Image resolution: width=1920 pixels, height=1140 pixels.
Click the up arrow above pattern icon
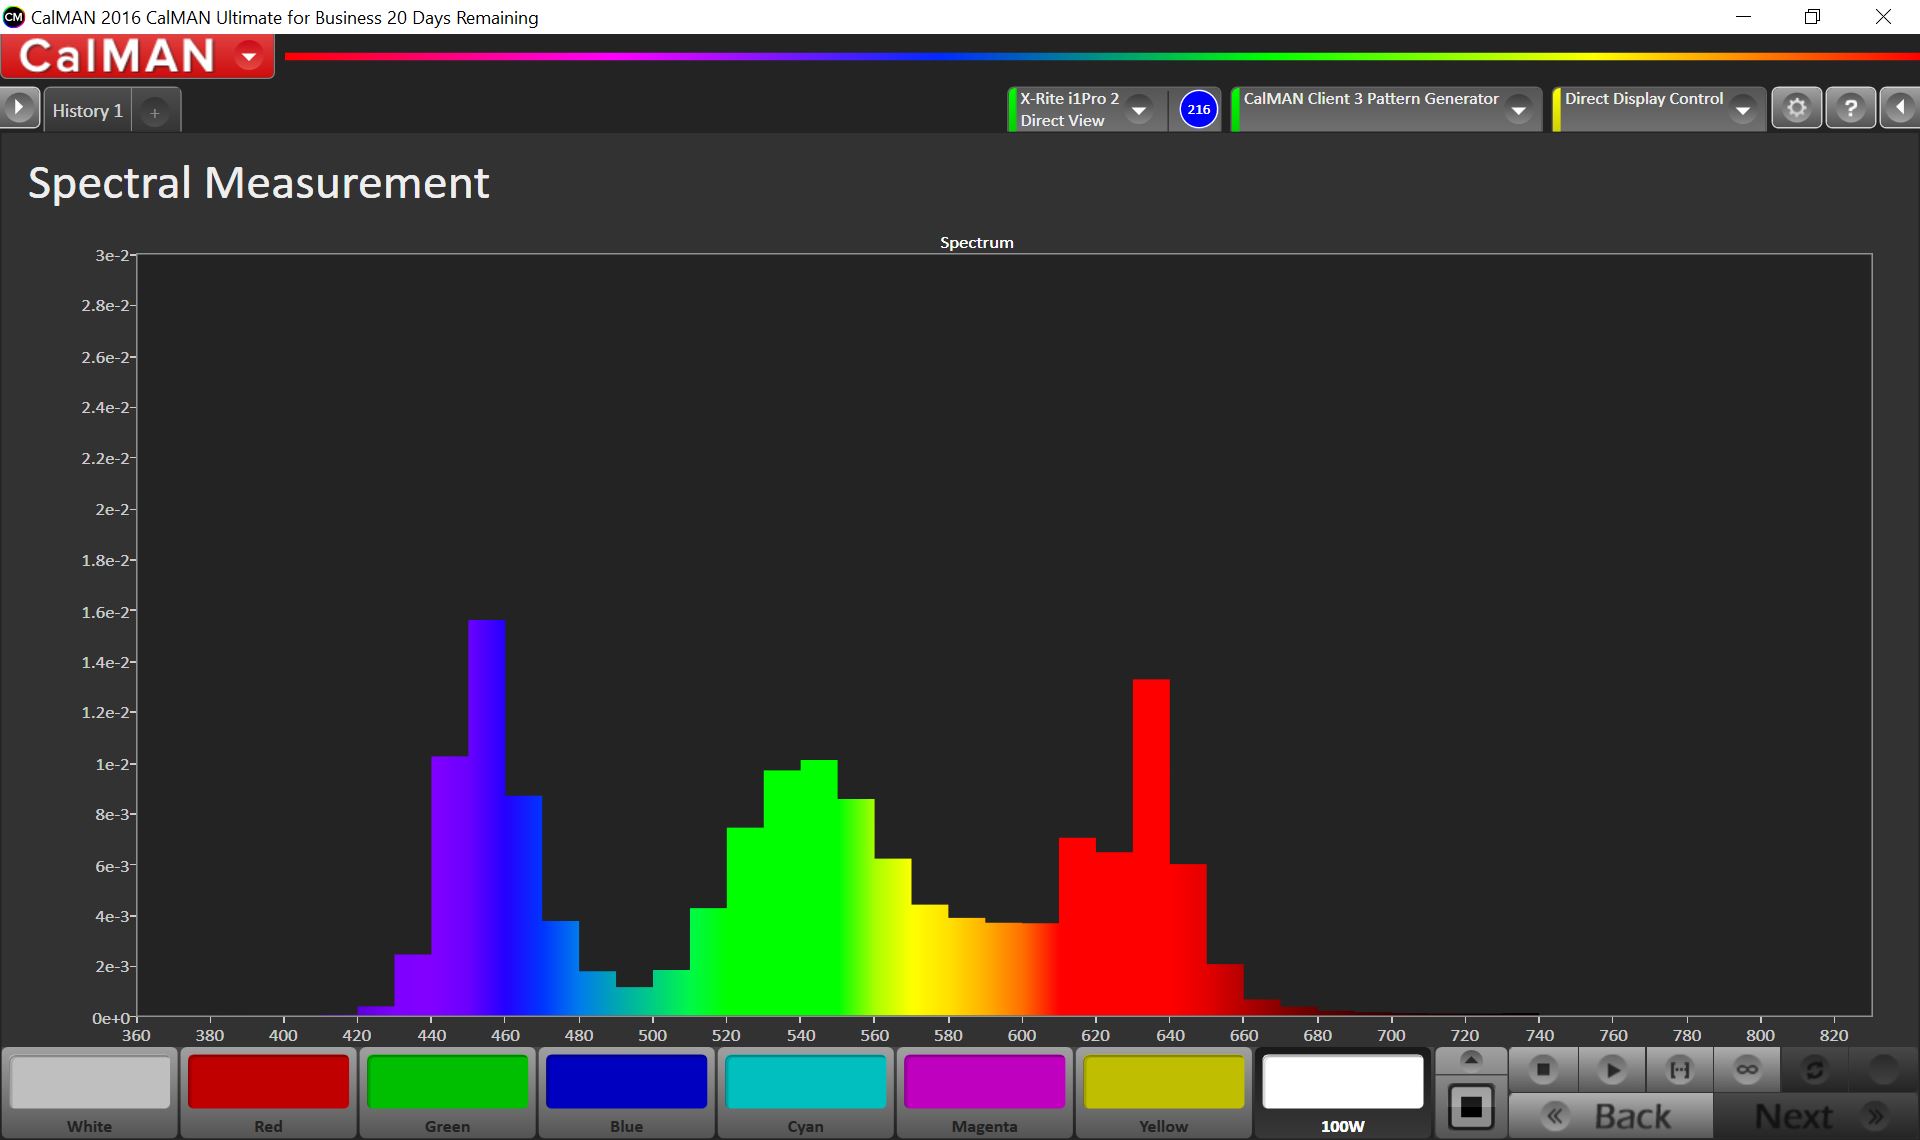(1471, 1059)
